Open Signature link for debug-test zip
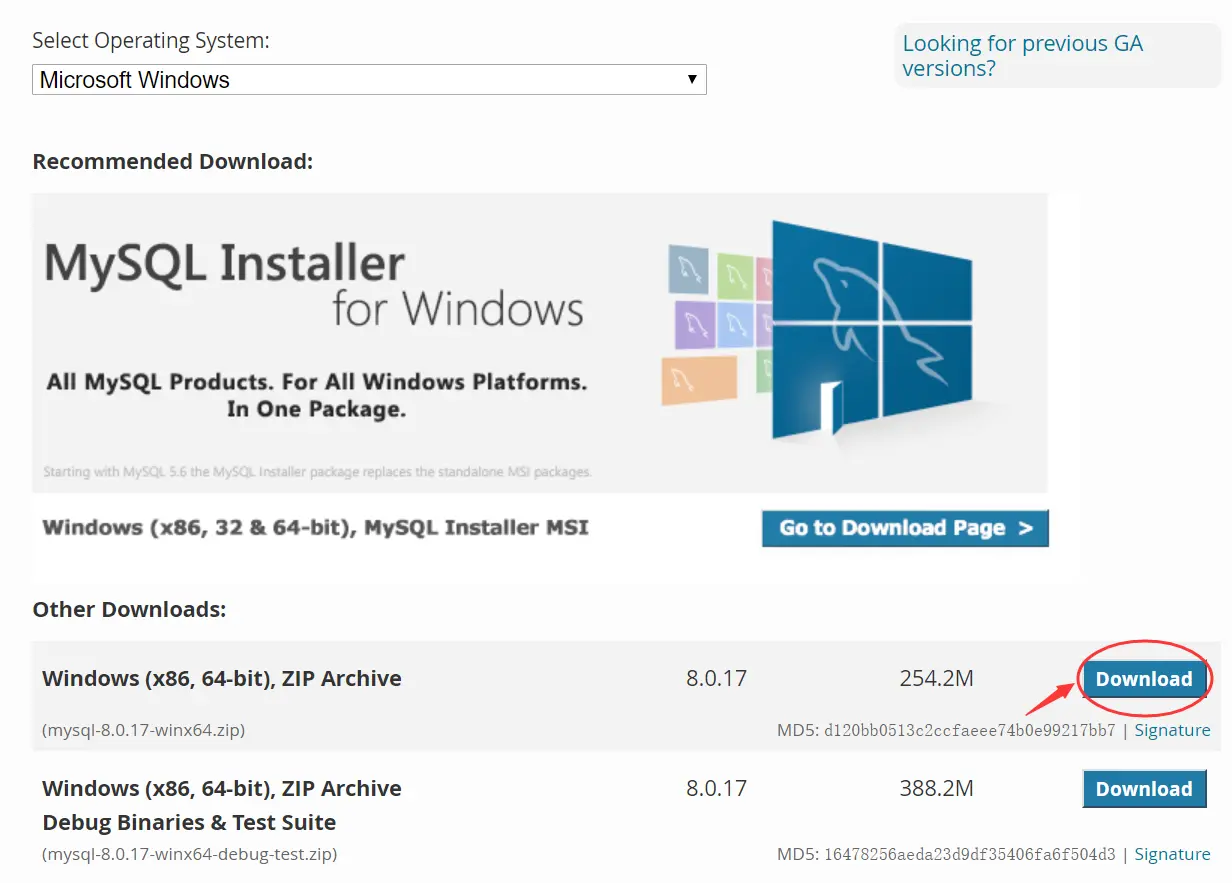The image size is (1232, 883). click(x=1172, y=854)
